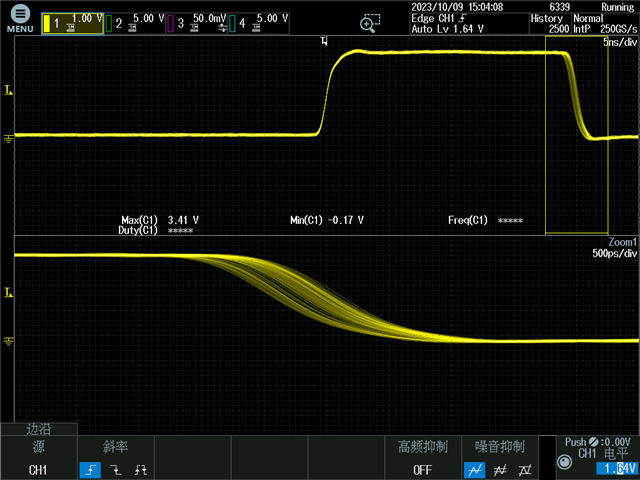Toggle 高频抑制 HF rejection OFF
Image resolution: width=640 pixels, height=480 pixels.
422,458
